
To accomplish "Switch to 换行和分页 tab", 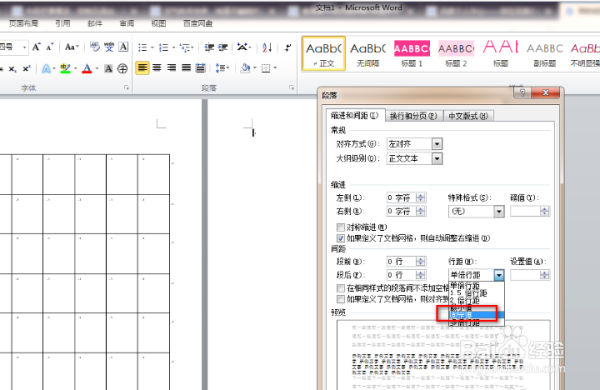I will tap(413, 116).
